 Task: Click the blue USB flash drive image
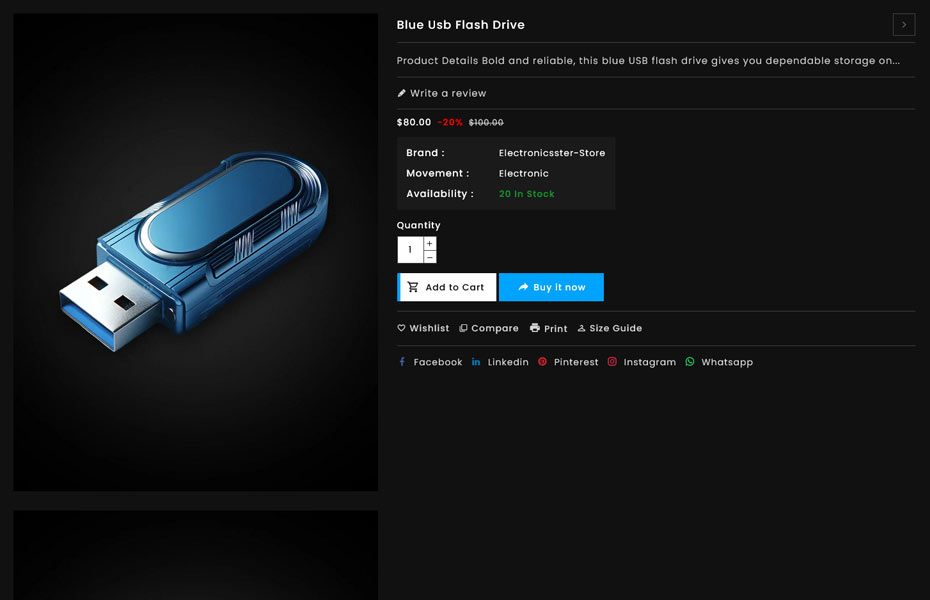pos(195,252)
